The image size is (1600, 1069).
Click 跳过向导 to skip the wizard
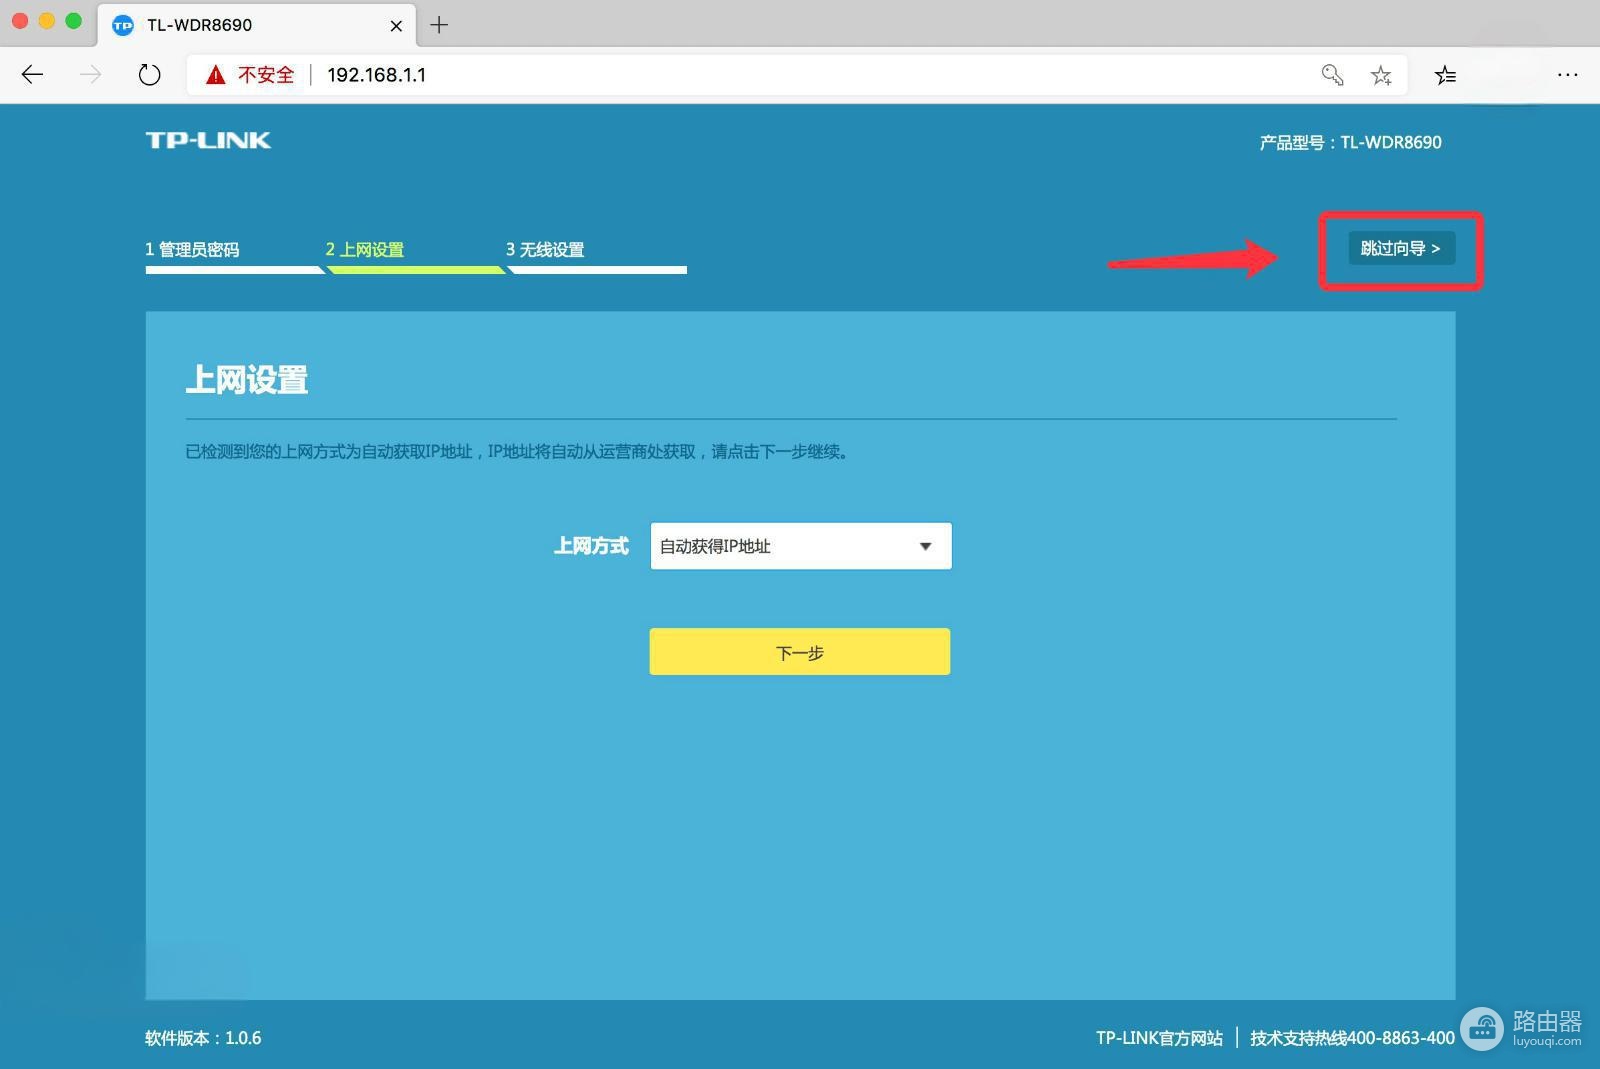[1401, 248]
